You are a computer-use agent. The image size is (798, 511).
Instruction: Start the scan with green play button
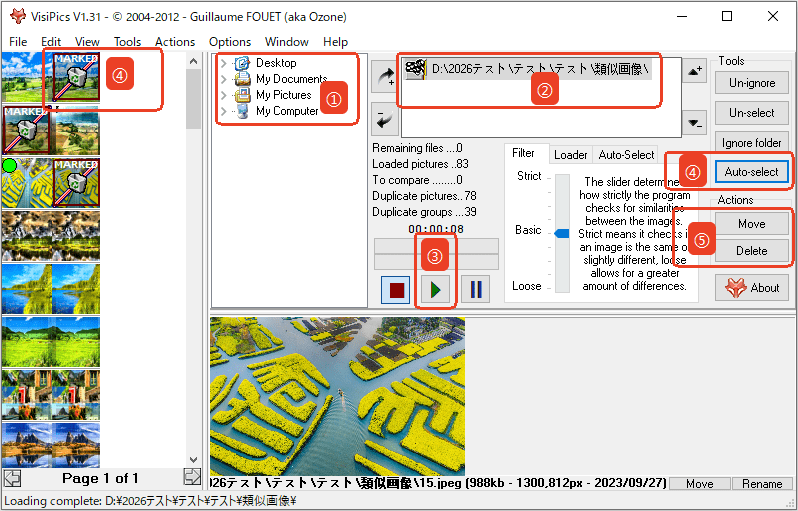(x=436, y=290)
